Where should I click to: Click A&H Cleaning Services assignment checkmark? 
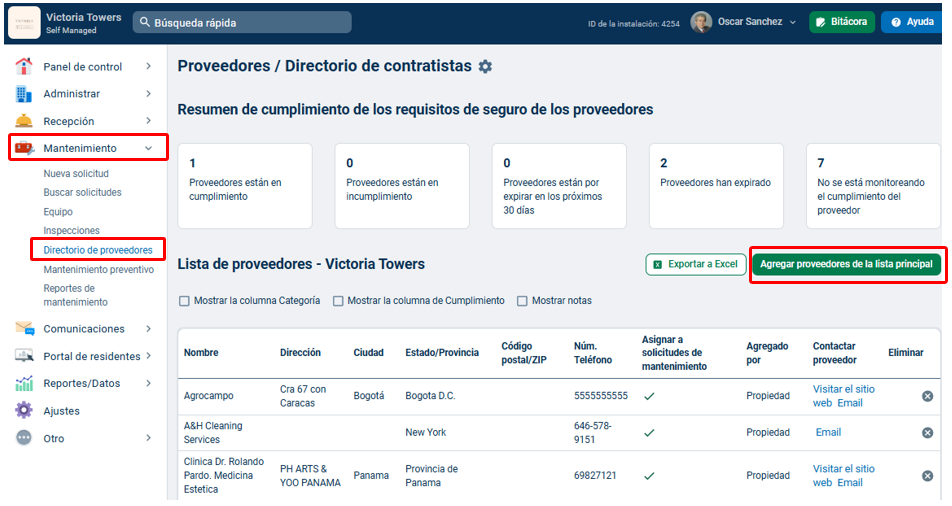pos(649,432)
